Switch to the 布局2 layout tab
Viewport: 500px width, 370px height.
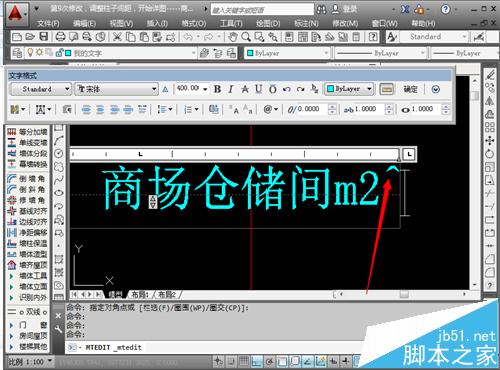[167, 295]
